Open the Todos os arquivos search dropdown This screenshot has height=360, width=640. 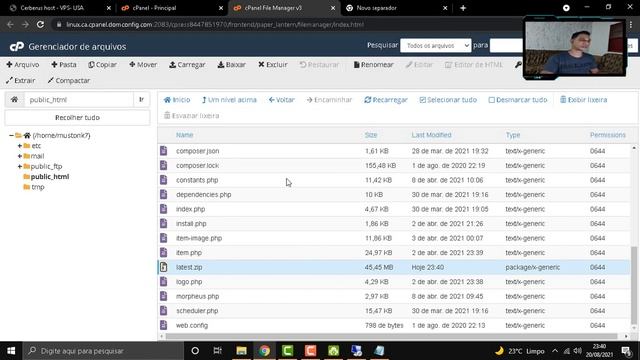click(436, 46)
